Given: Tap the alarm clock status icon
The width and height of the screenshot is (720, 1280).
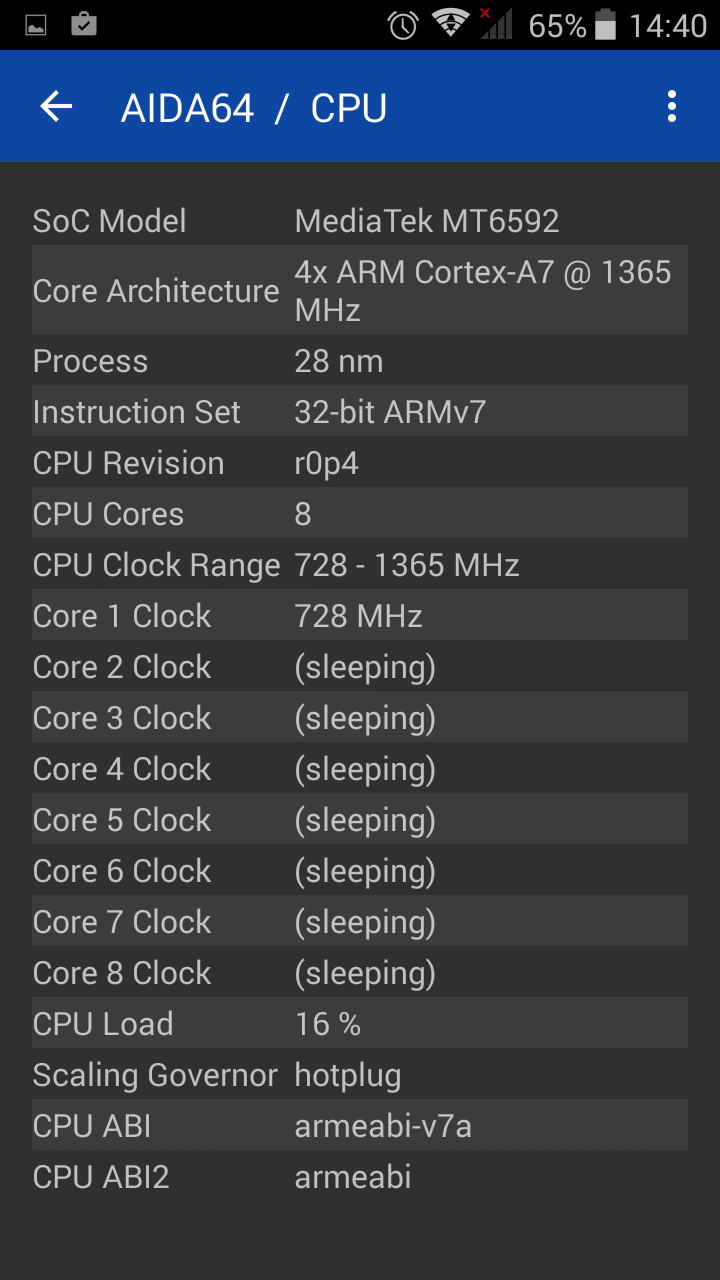Looking at the screenshot, I should [403, 25].
